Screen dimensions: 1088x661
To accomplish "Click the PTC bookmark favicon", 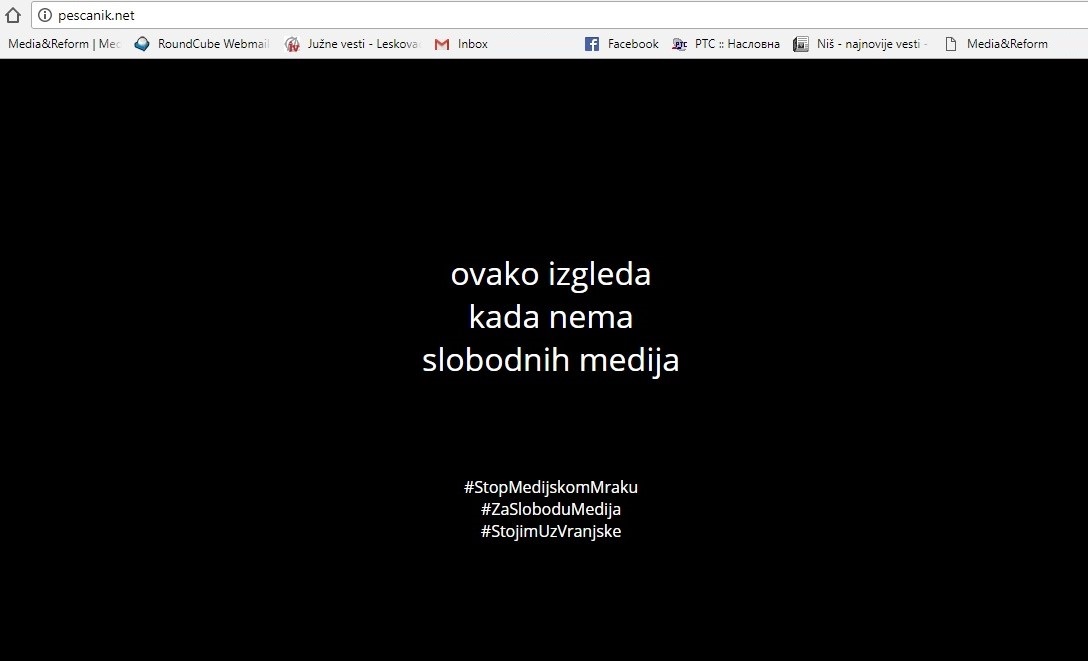I will (680, 44).
